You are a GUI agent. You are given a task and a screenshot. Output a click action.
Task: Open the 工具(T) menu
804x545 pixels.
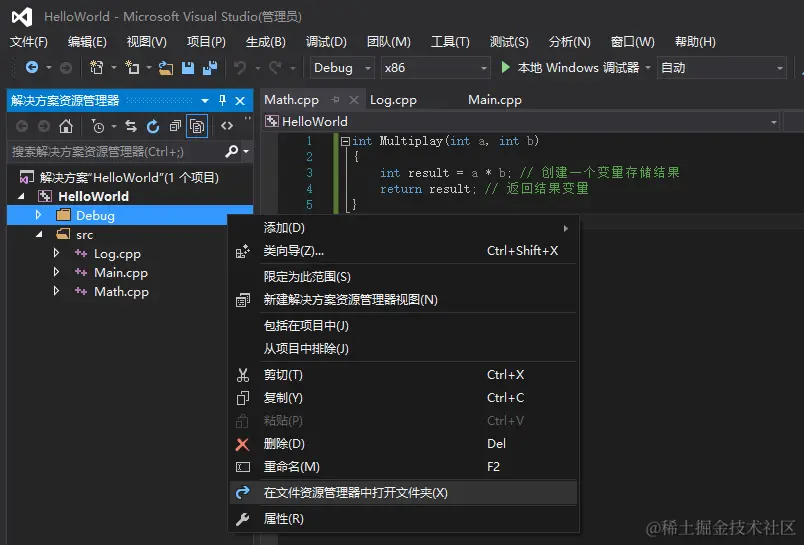[450, 42]
